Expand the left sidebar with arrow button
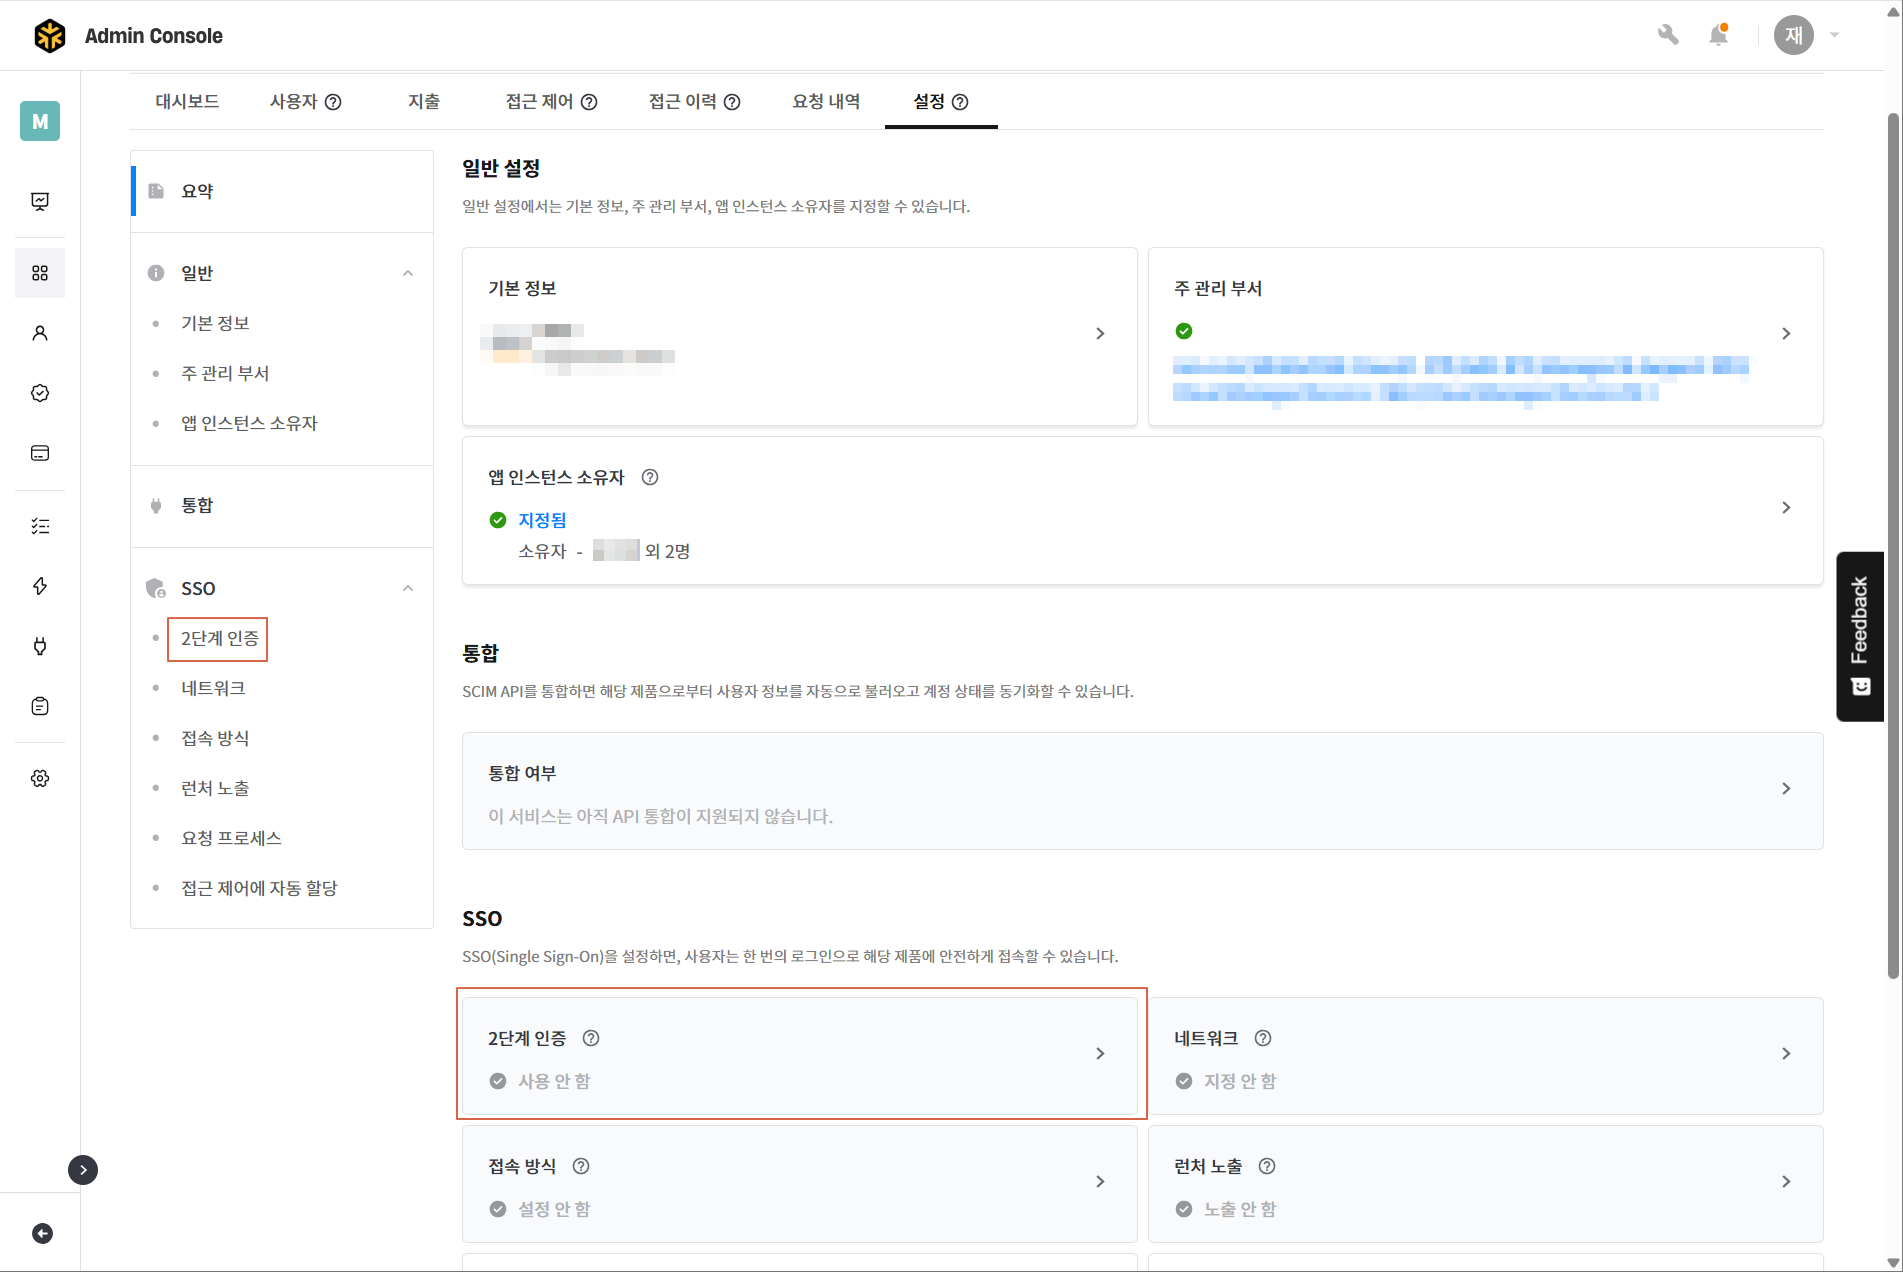Image resolution: width=1903 pixels, height=1272 pixels. click(83, 1169)
